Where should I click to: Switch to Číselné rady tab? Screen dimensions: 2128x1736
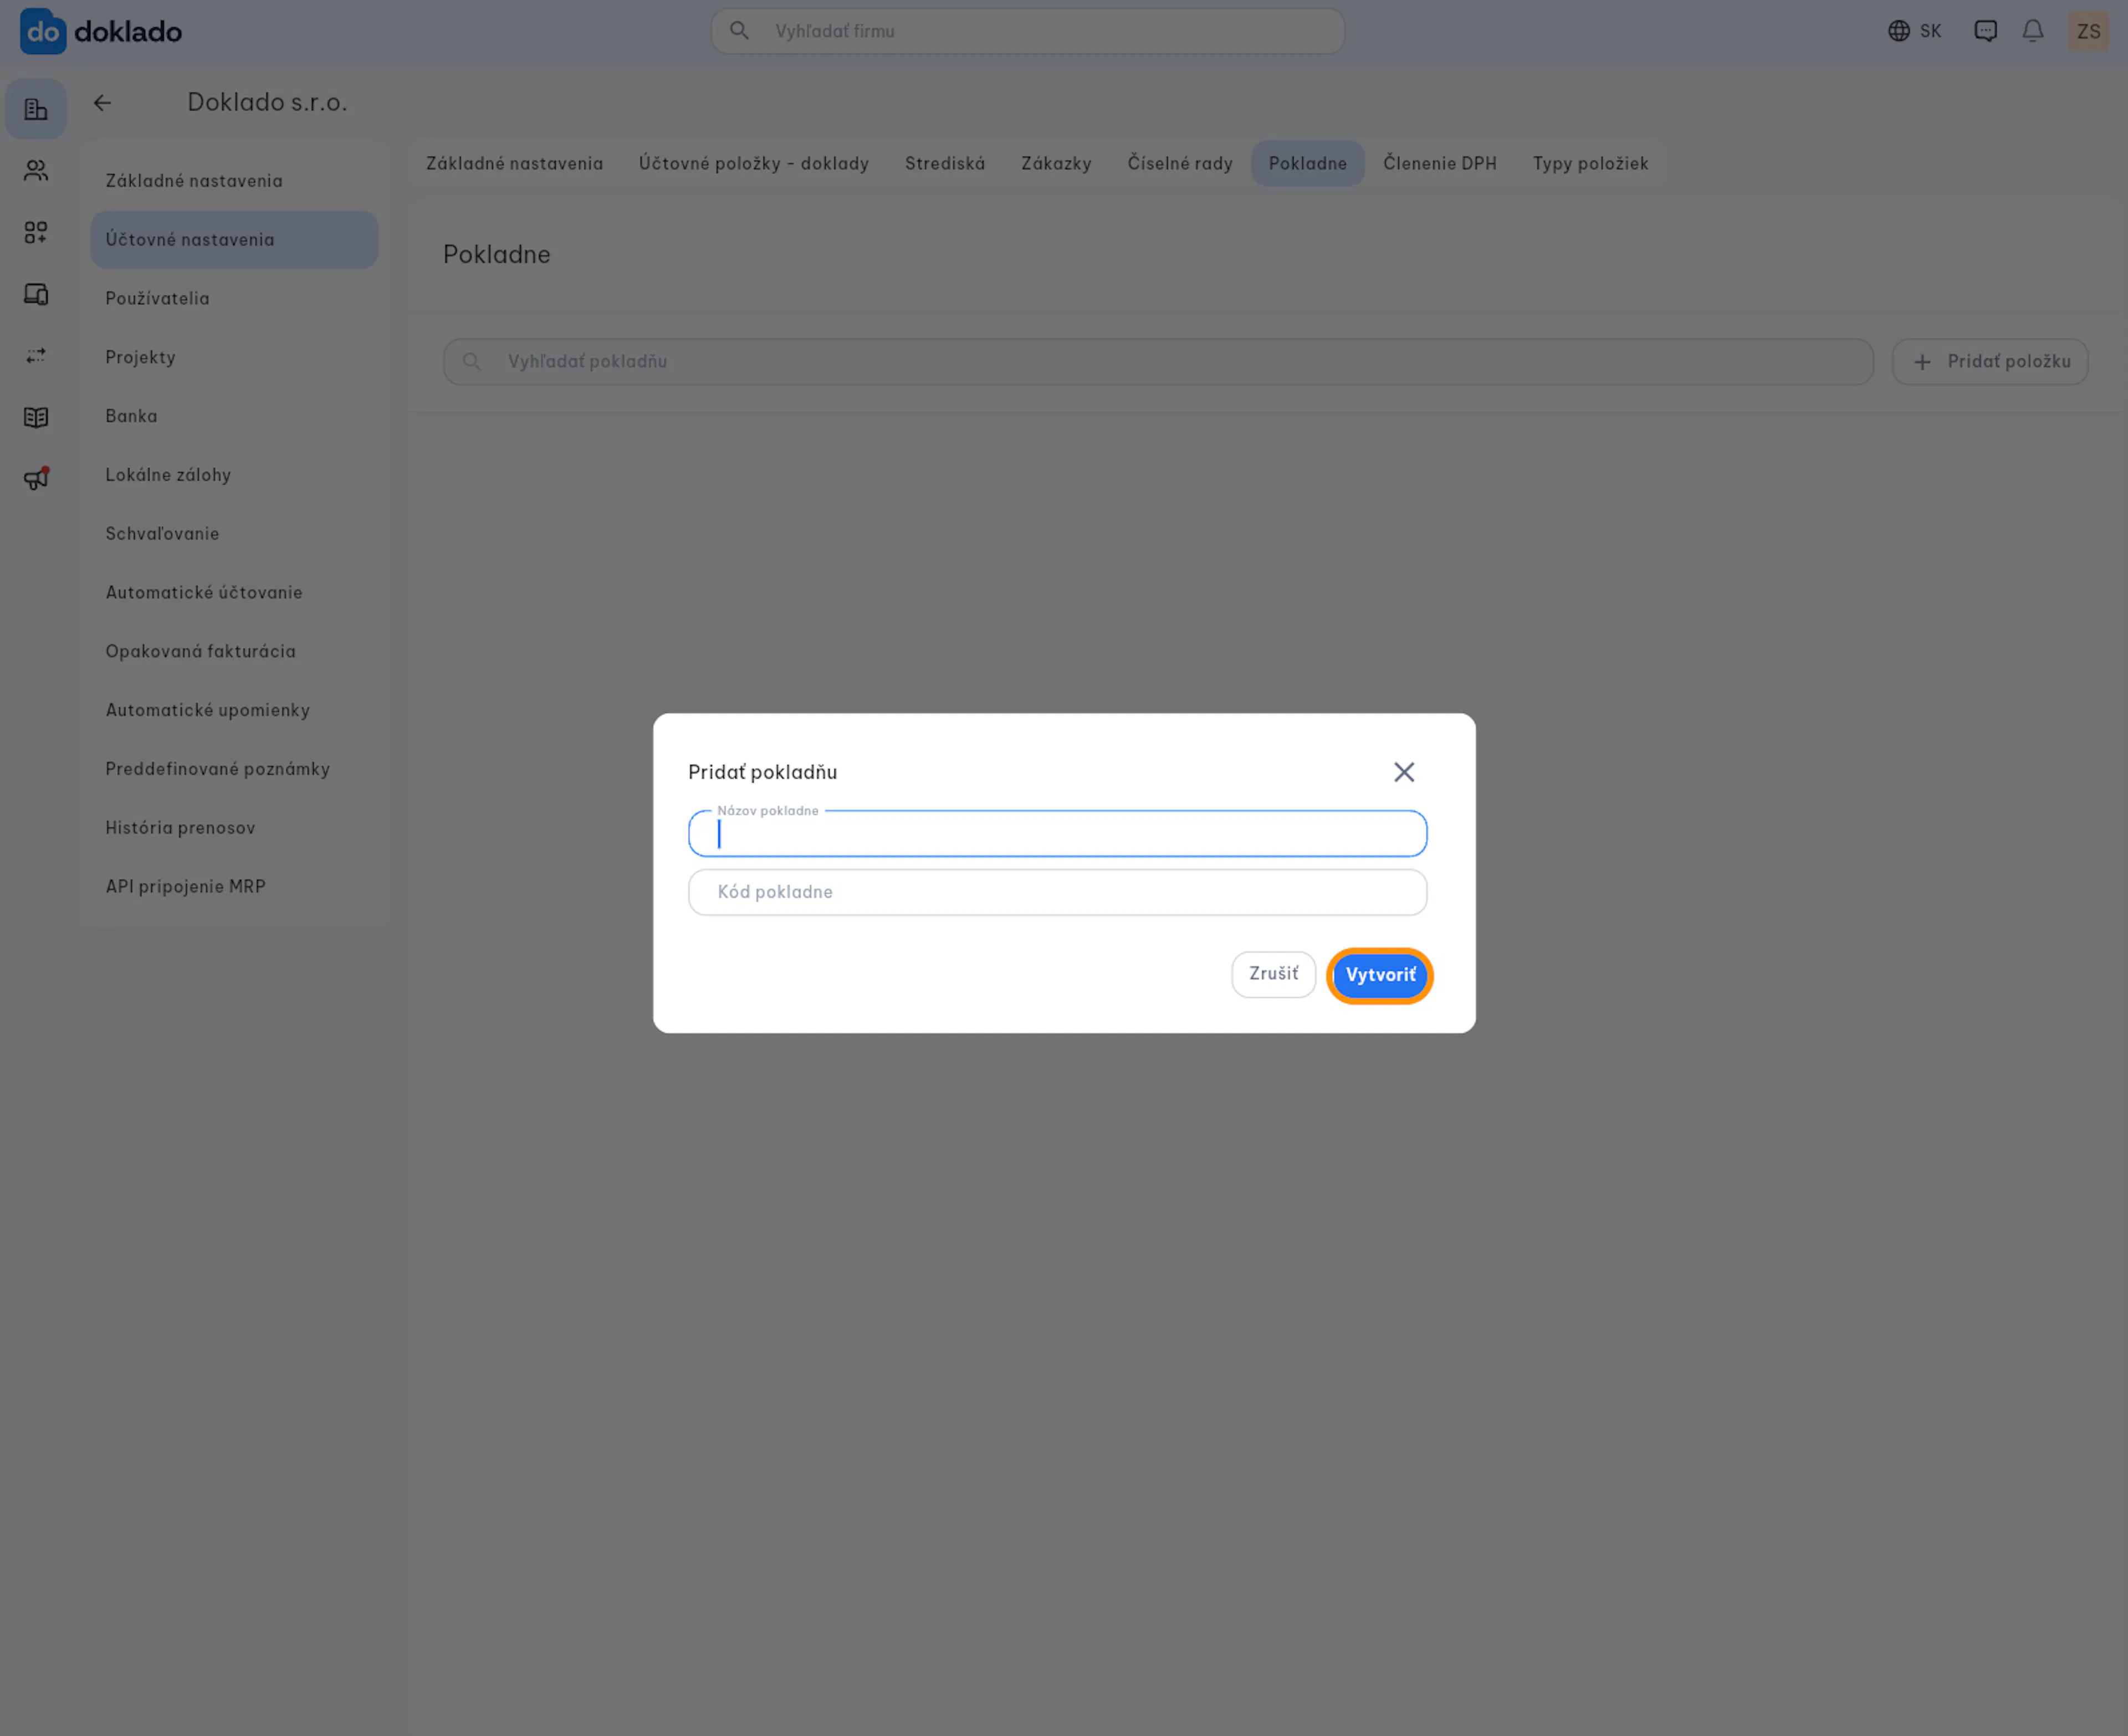pyautogui.click(x=1180, y=164)
